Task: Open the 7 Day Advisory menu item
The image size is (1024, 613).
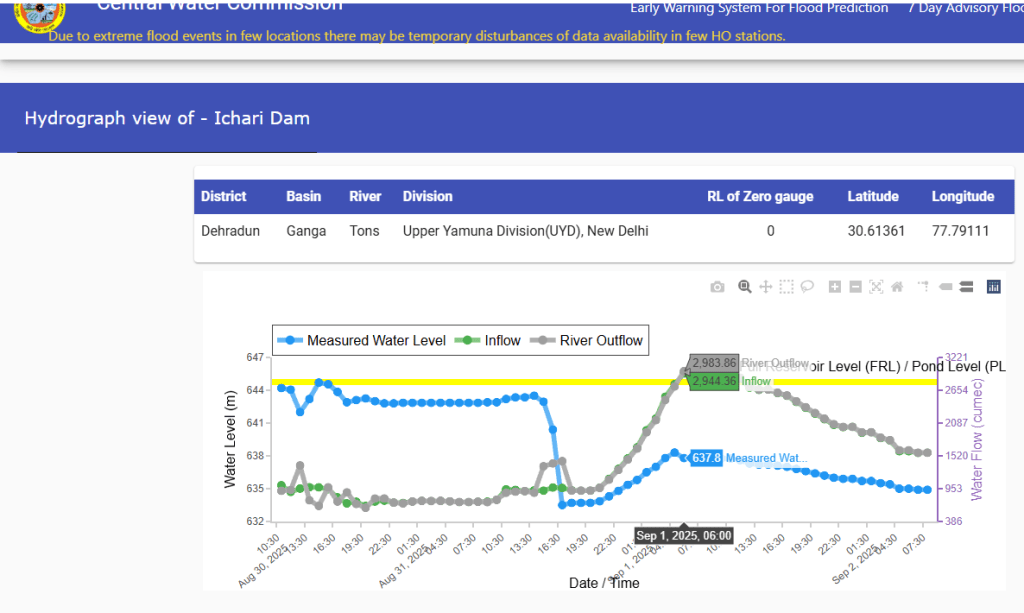Action: pos(965,8)
